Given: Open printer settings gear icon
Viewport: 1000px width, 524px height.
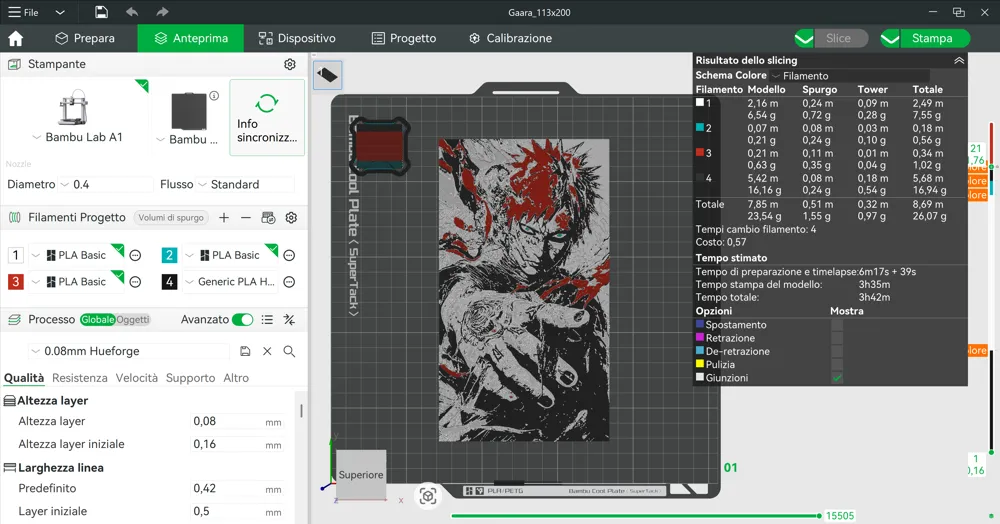Looking at the screenshot, I should 290,64.
